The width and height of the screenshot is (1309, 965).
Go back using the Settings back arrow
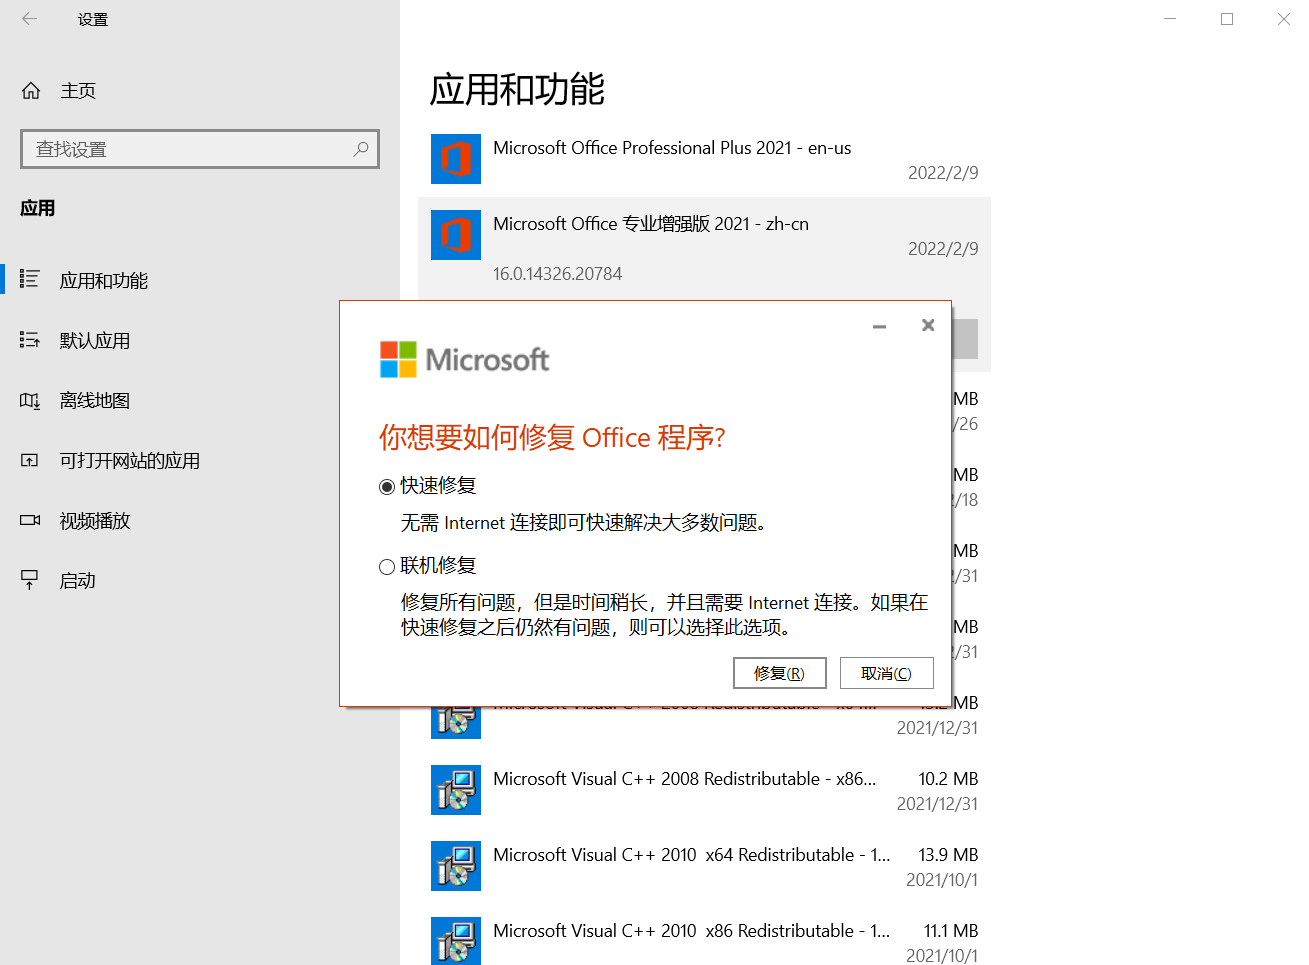(x=30, y=19)
